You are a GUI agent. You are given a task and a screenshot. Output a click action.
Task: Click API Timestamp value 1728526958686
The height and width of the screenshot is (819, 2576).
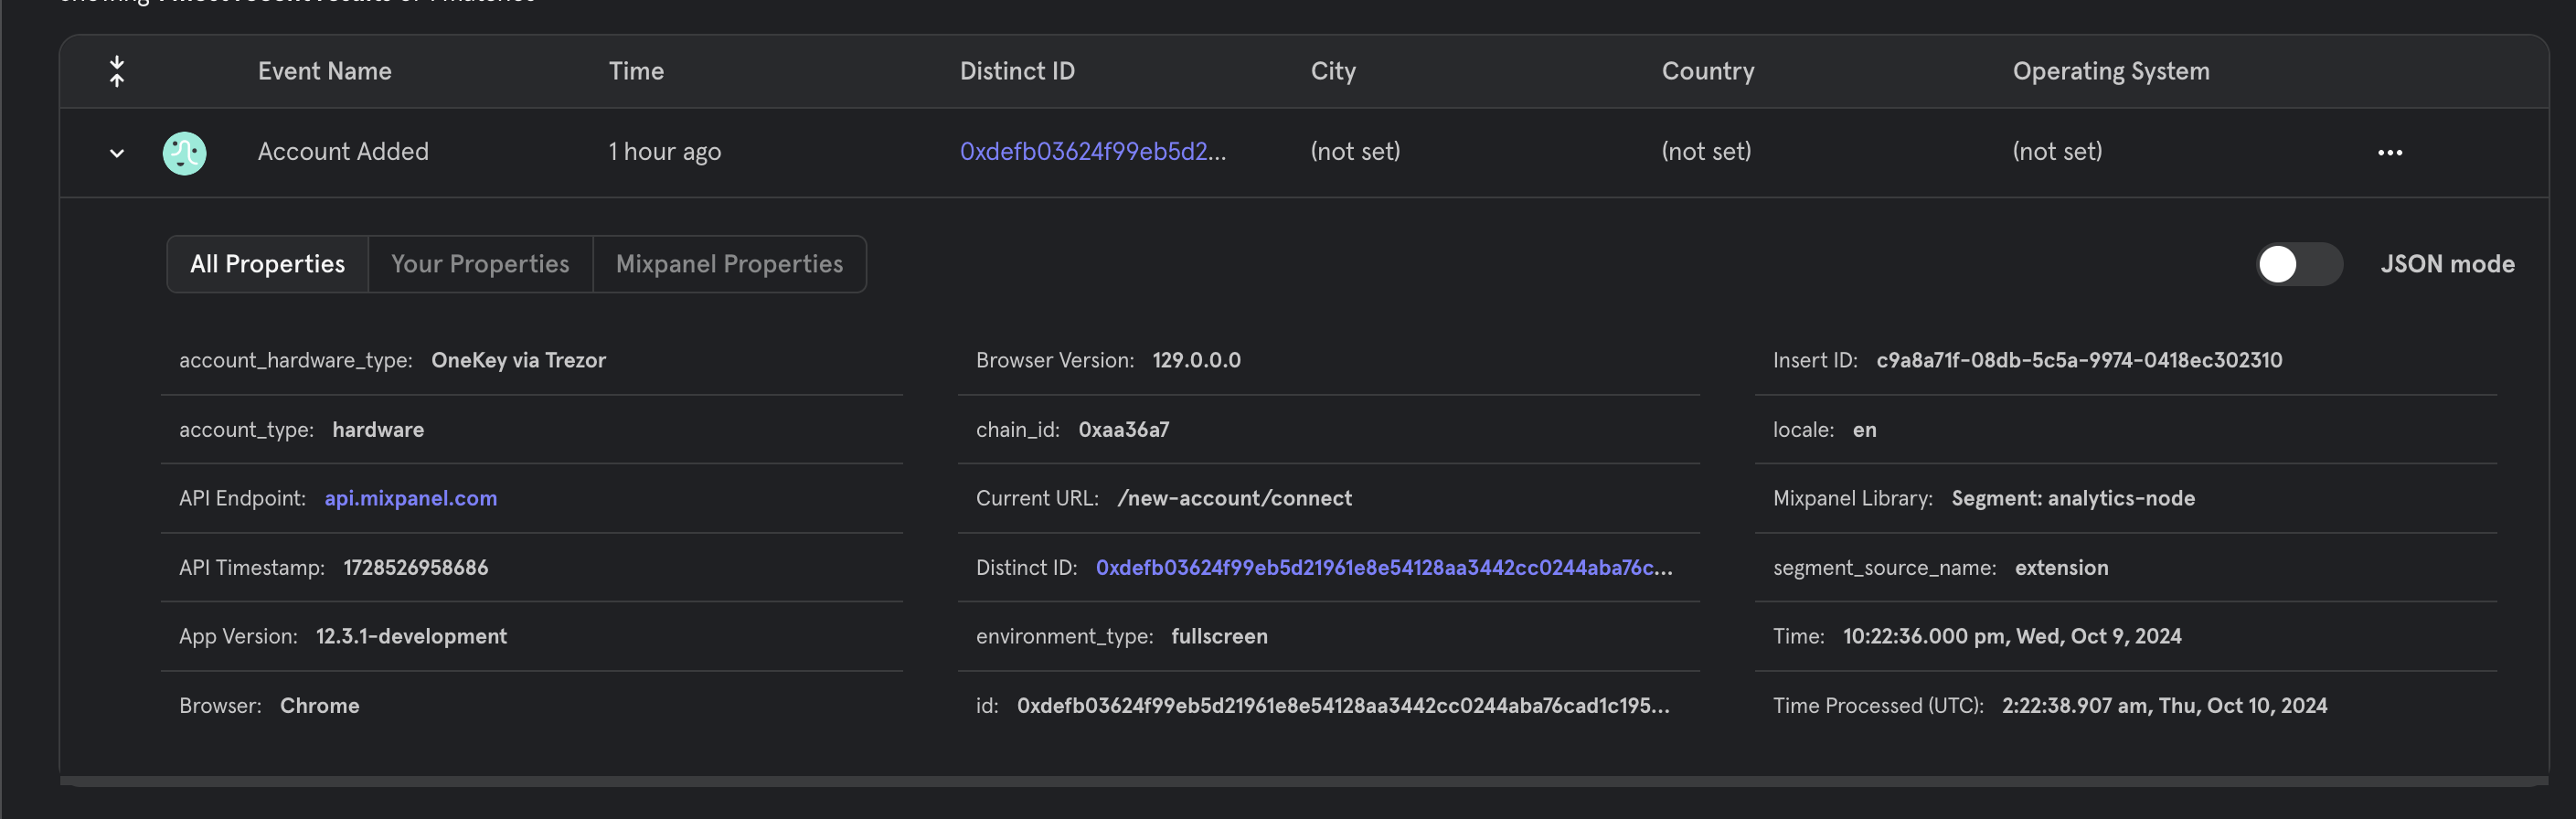click(415, 567)
